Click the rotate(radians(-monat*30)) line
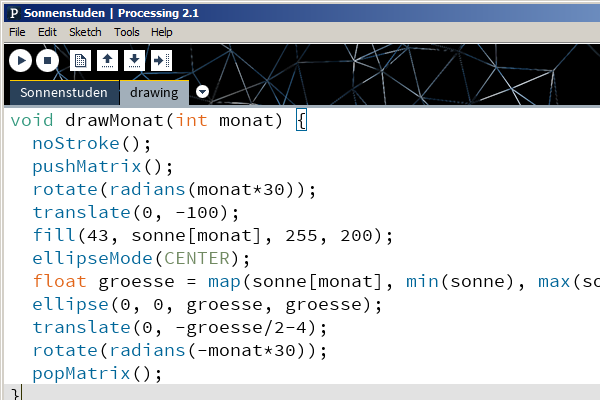This screenshot has height=400, width=600. (x=180, y=351)
